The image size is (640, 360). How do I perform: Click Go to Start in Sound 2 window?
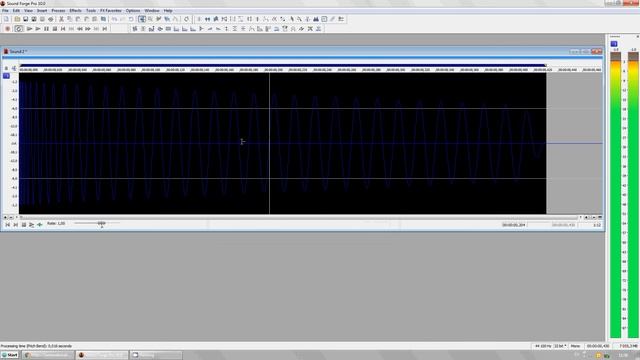(x=7, y=225)
